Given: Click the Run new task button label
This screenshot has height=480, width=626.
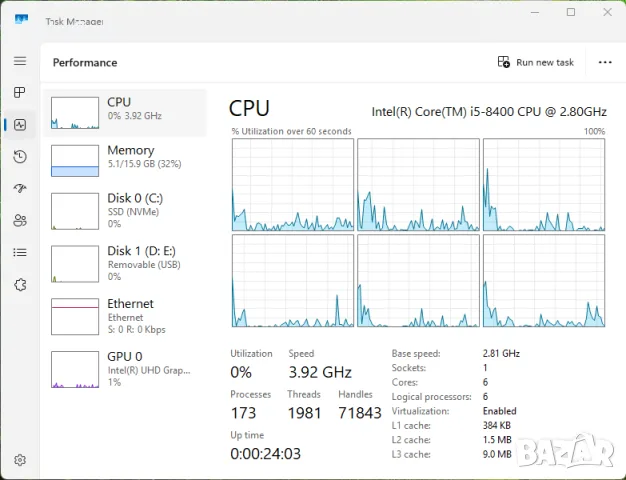Looking at the screenshot, I should (x=545, y=62).
